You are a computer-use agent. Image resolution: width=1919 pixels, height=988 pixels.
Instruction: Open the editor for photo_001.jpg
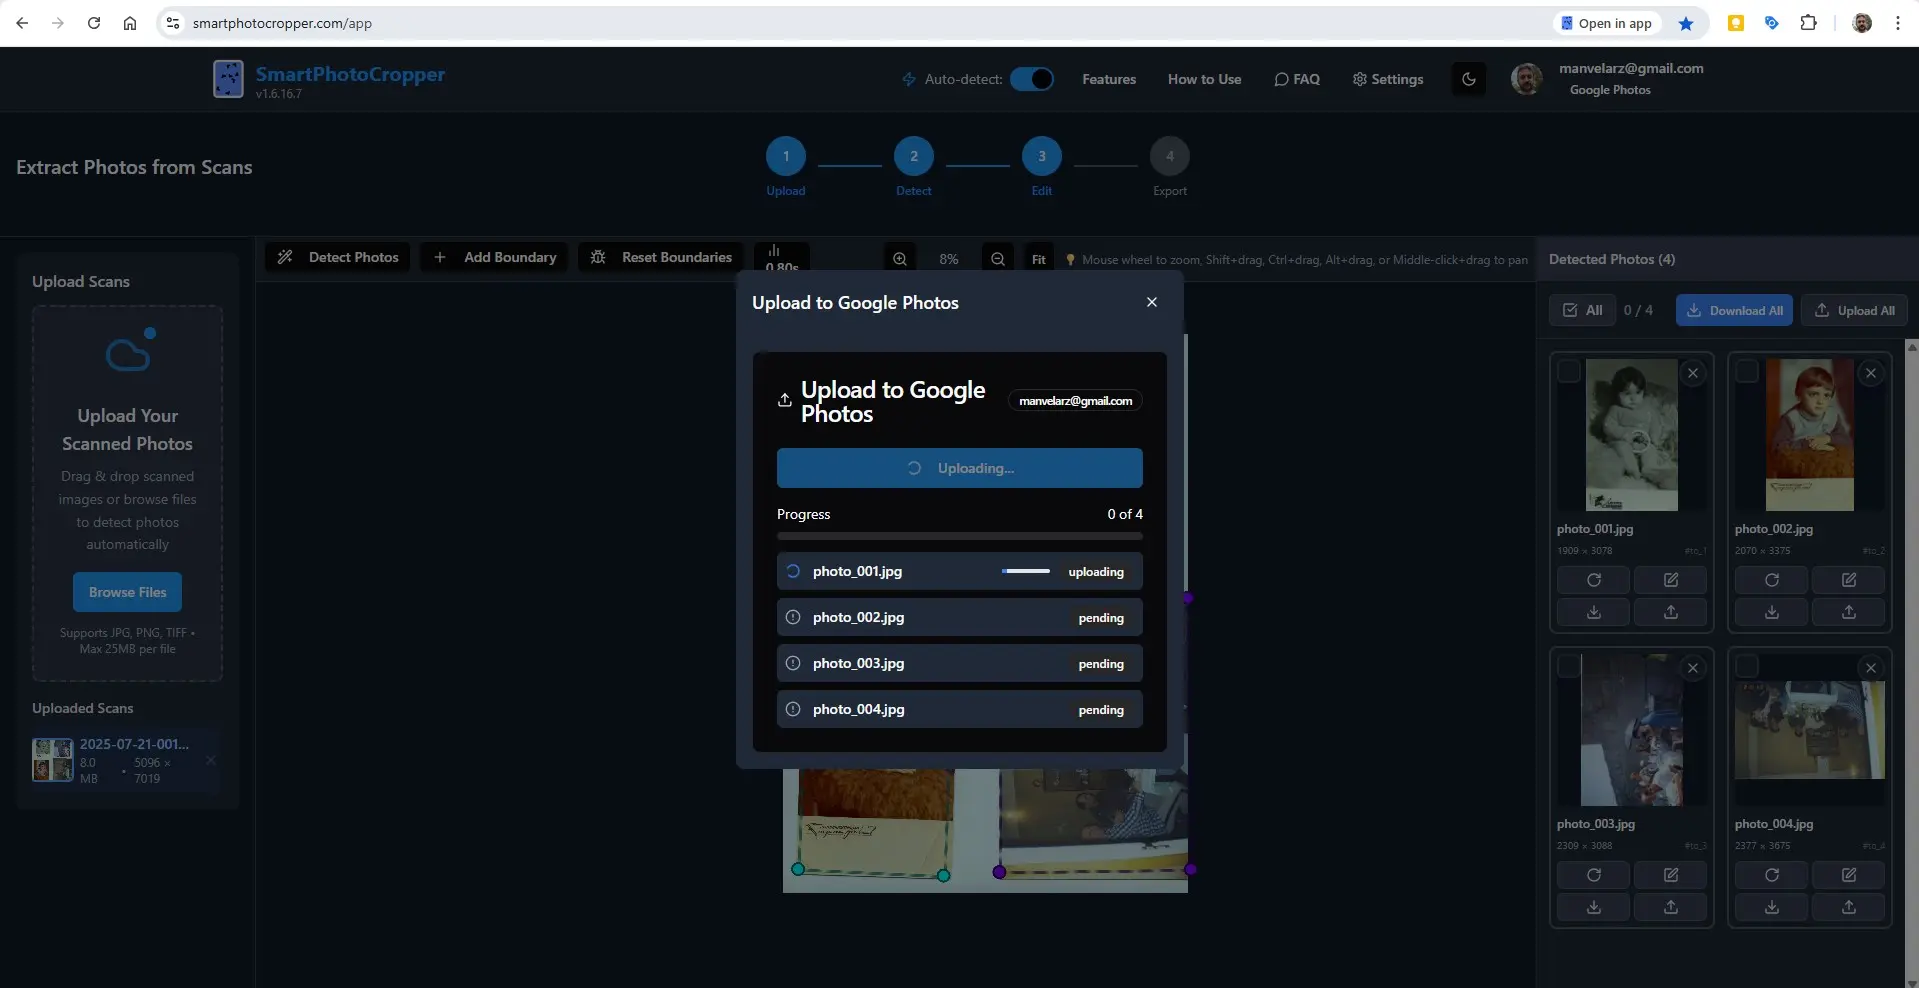(x=1671, y=580)
